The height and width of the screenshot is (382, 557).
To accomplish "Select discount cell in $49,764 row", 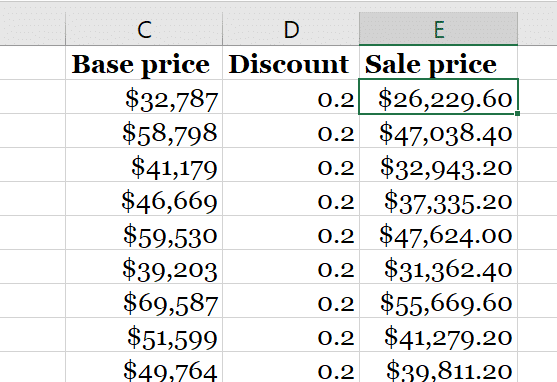I will coord(291,367).
